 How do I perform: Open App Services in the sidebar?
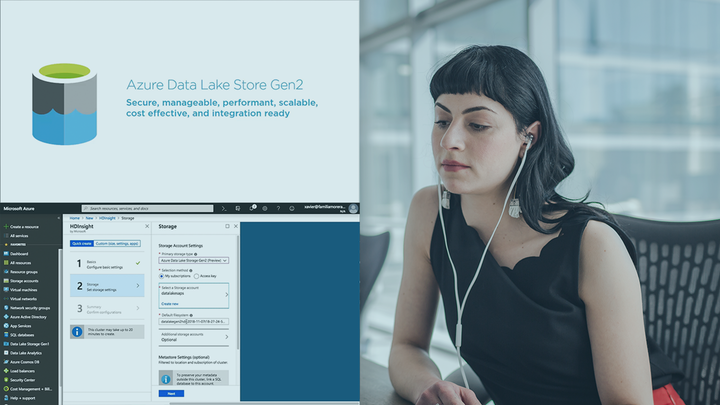(17, 326)
